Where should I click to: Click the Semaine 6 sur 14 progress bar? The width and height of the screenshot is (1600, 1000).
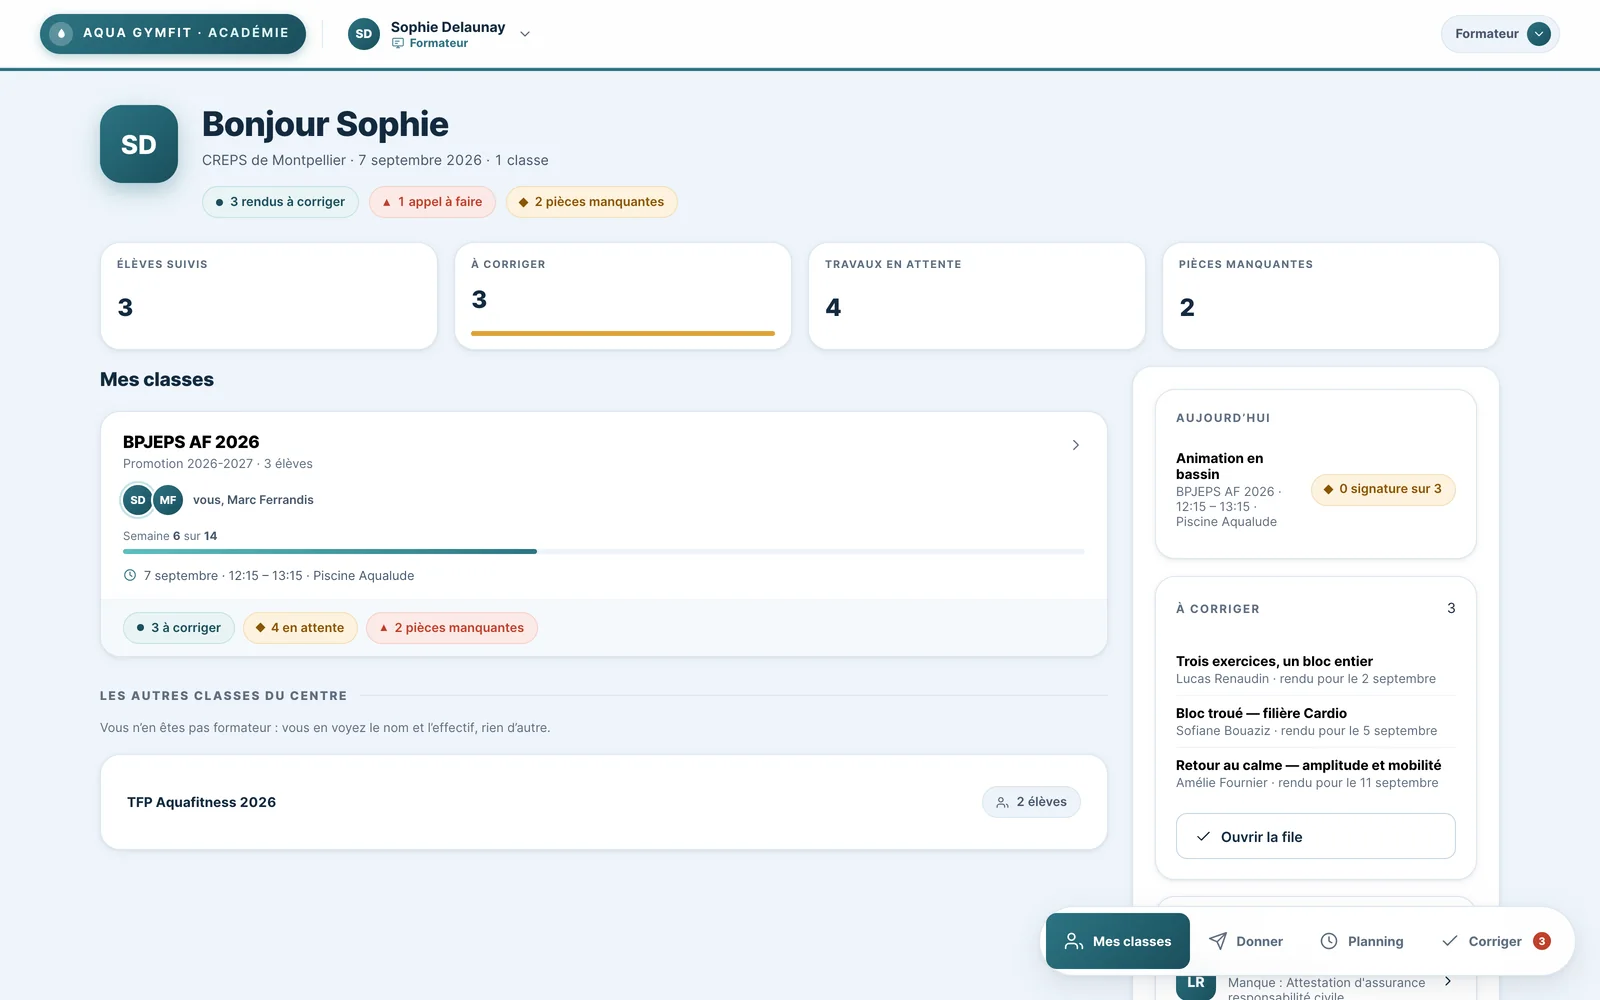coord(604,551)
